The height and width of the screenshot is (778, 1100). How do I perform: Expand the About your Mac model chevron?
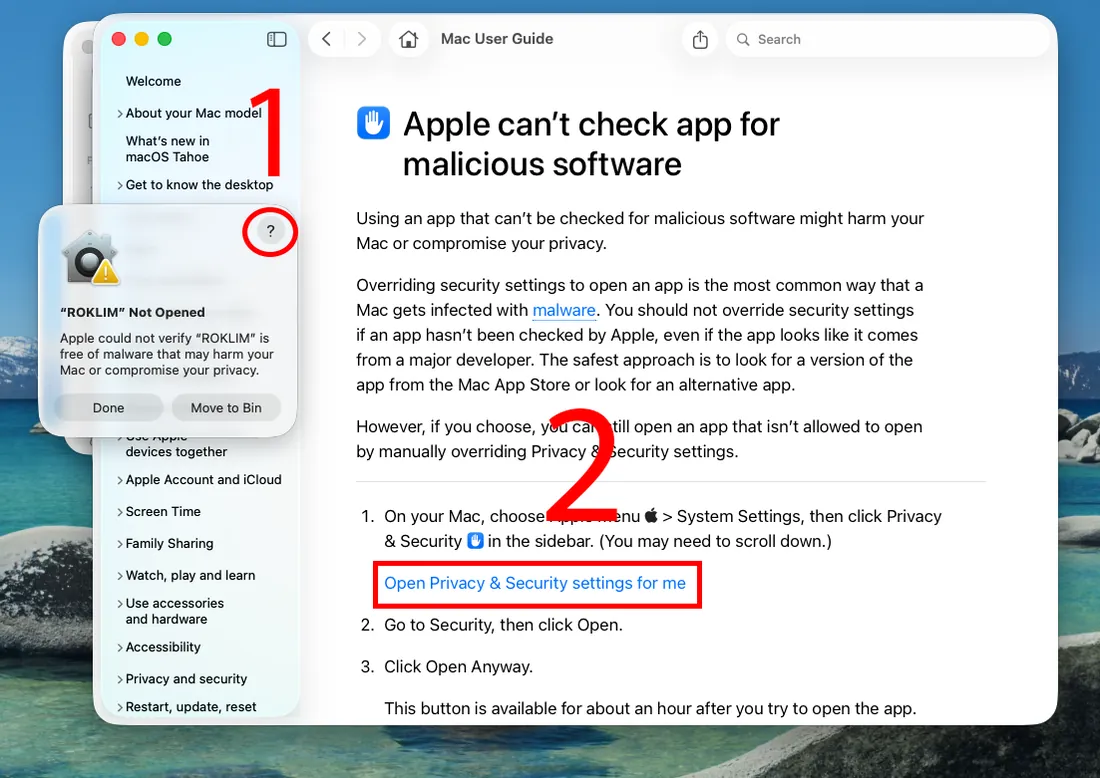pos(120,114)
